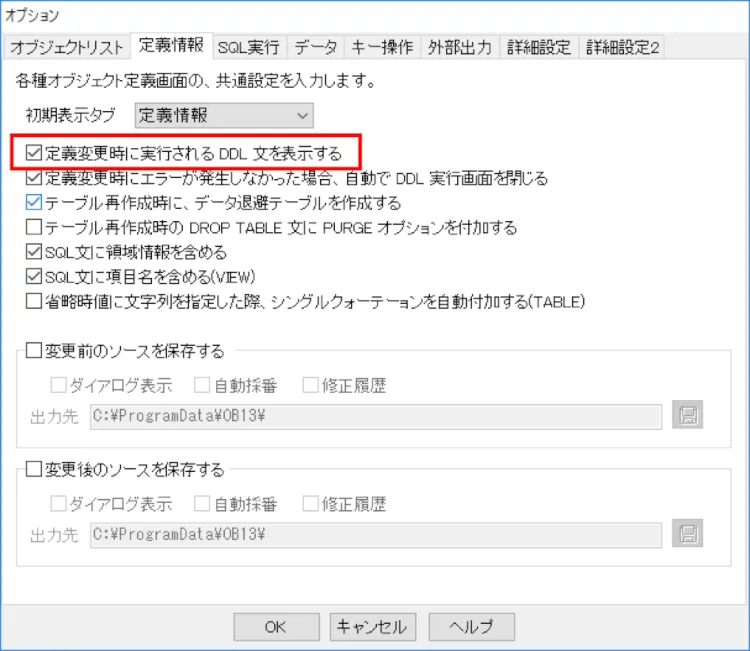Enable シングルクォーテーションを自動付加する(TABLE) checkbox

tap(34, 301)
